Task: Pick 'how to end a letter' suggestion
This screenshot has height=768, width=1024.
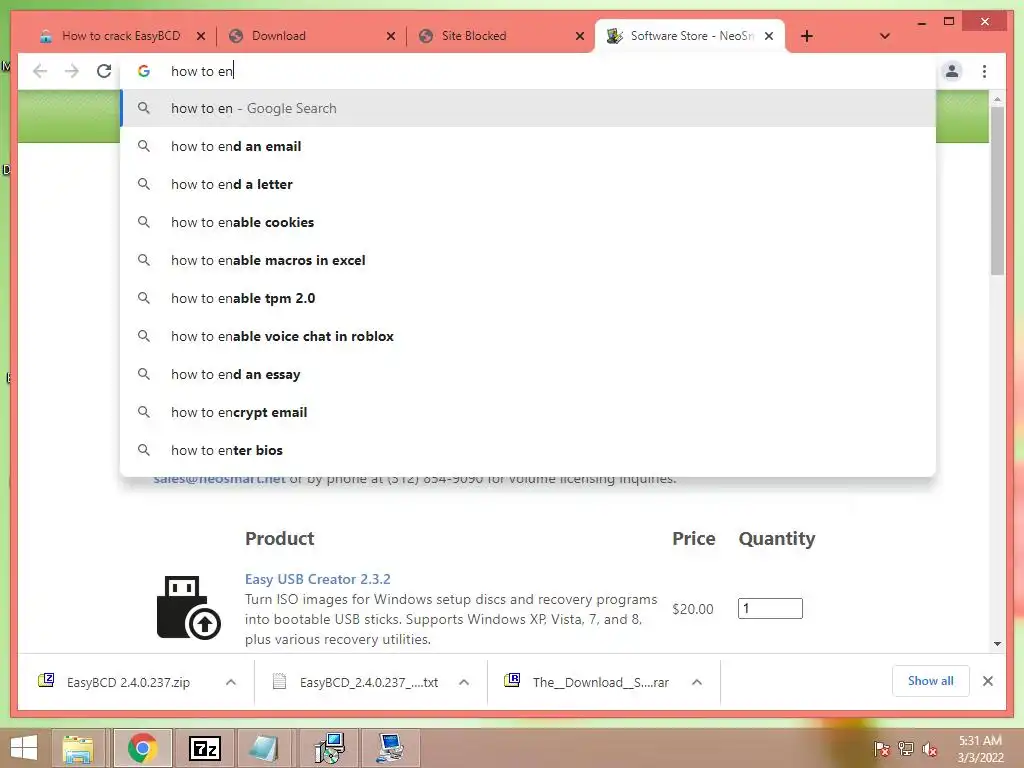Action: [528, 184]
